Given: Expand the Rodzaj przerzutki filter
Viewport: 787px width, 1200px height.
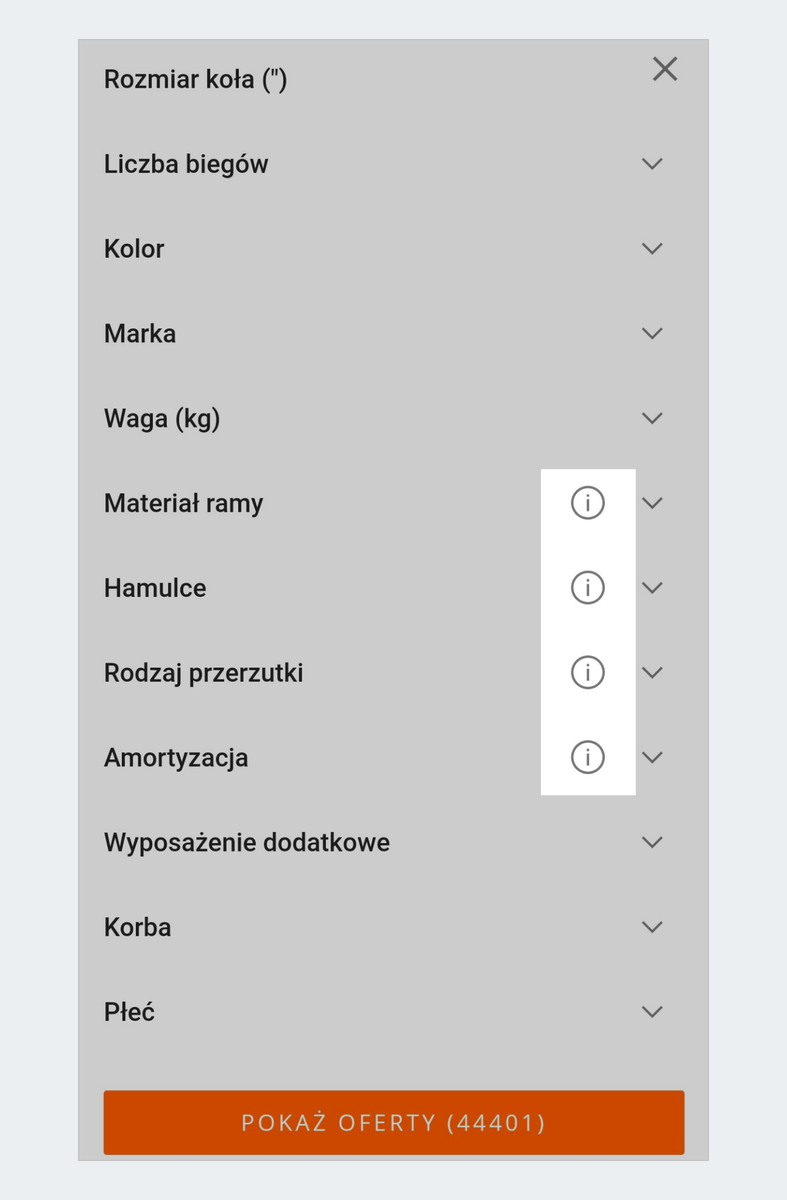Looking at the screenshot, I should click(x=652, y=673).
